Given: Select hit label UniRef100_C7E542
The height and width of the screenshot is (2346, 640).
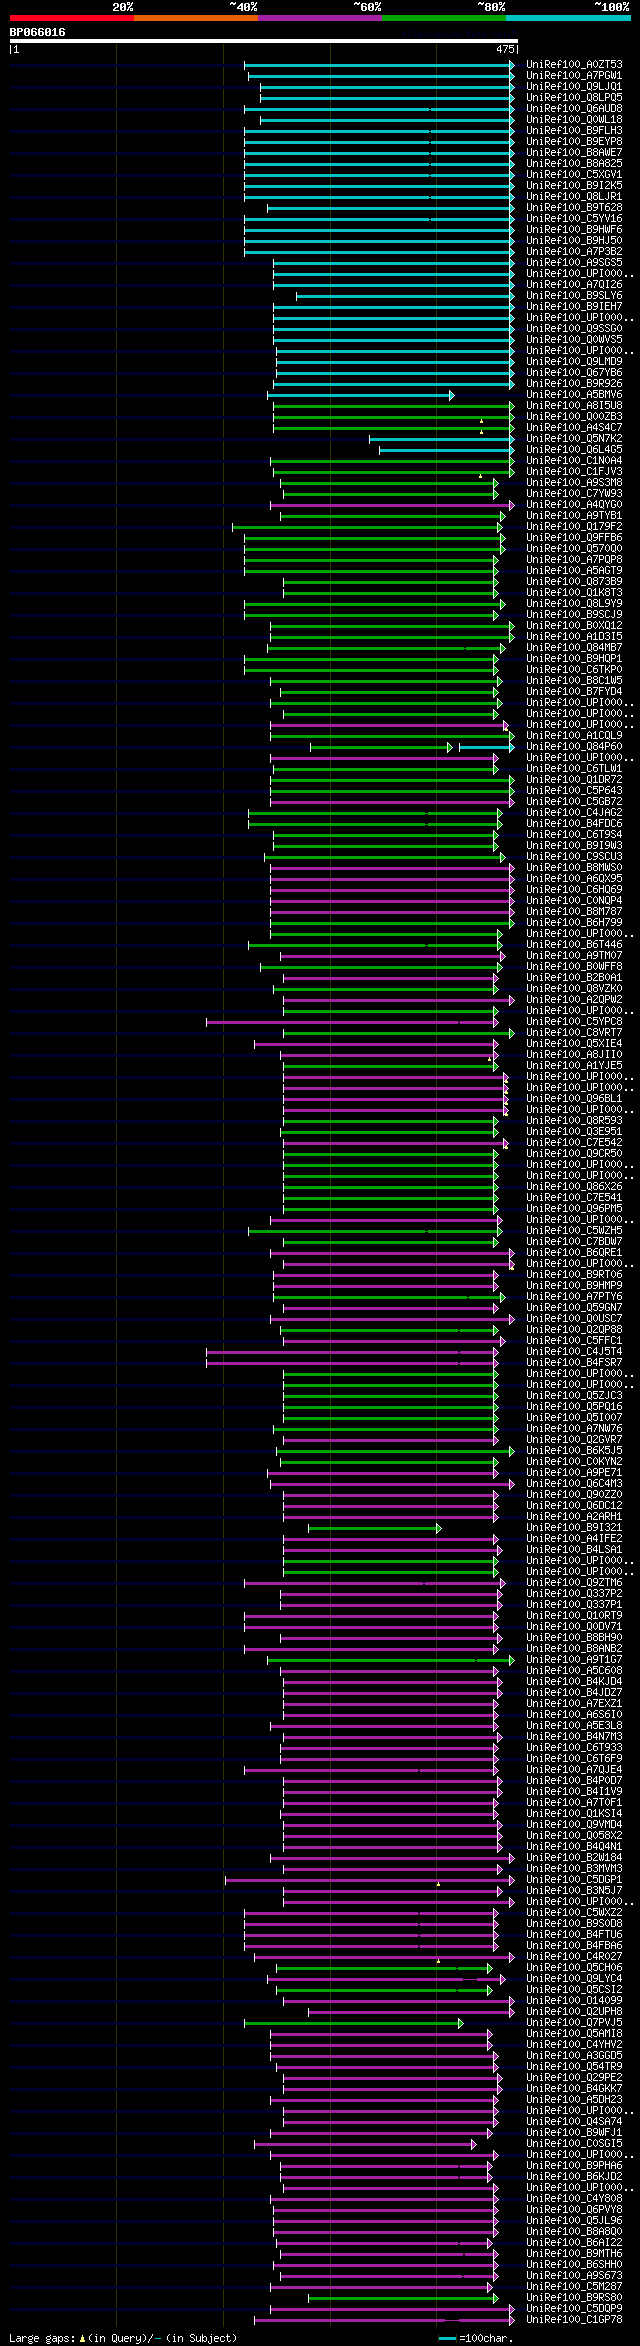Looking at the screenshot, I should [x=574, y=1143].
